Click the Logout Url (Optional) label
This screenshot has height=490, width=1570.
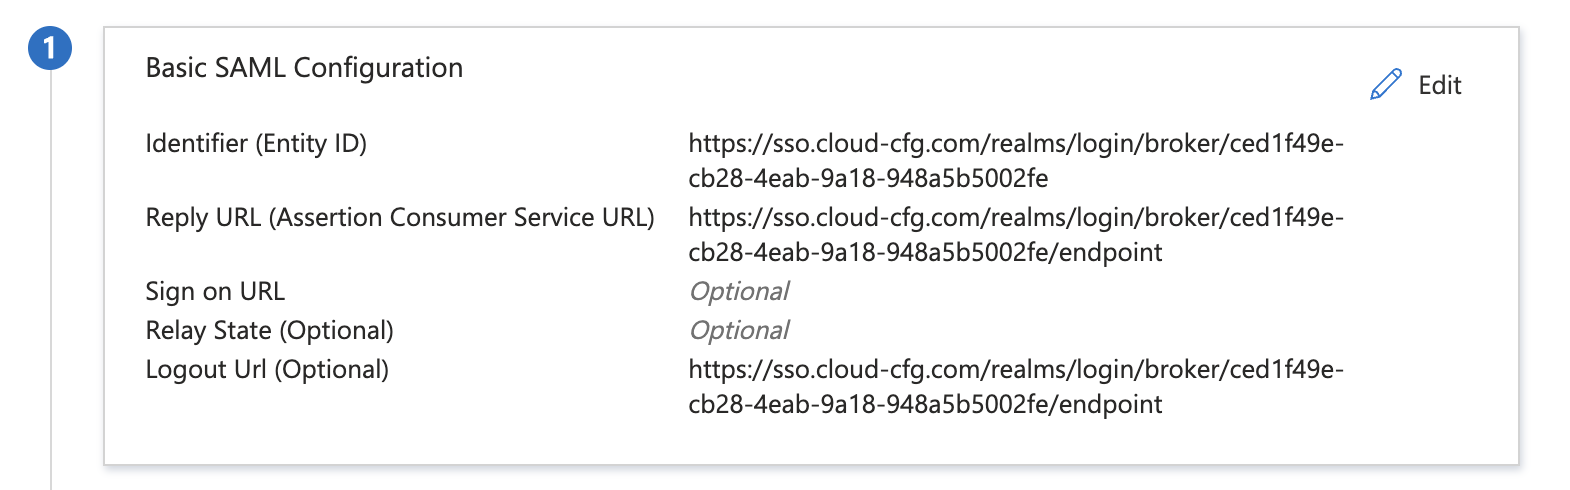(x=267, y=370)
